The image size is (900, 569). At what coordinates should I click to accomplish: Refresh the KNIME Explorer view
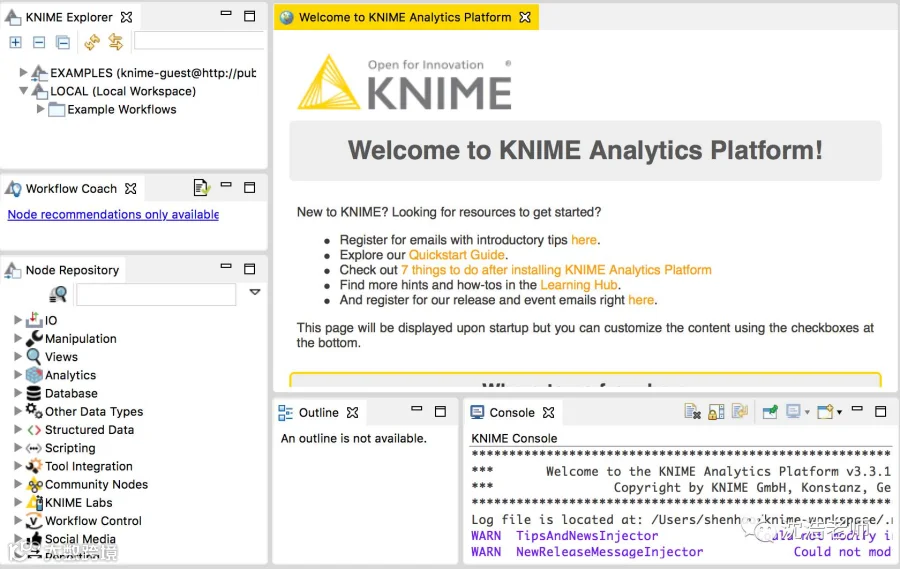(92, 42)
